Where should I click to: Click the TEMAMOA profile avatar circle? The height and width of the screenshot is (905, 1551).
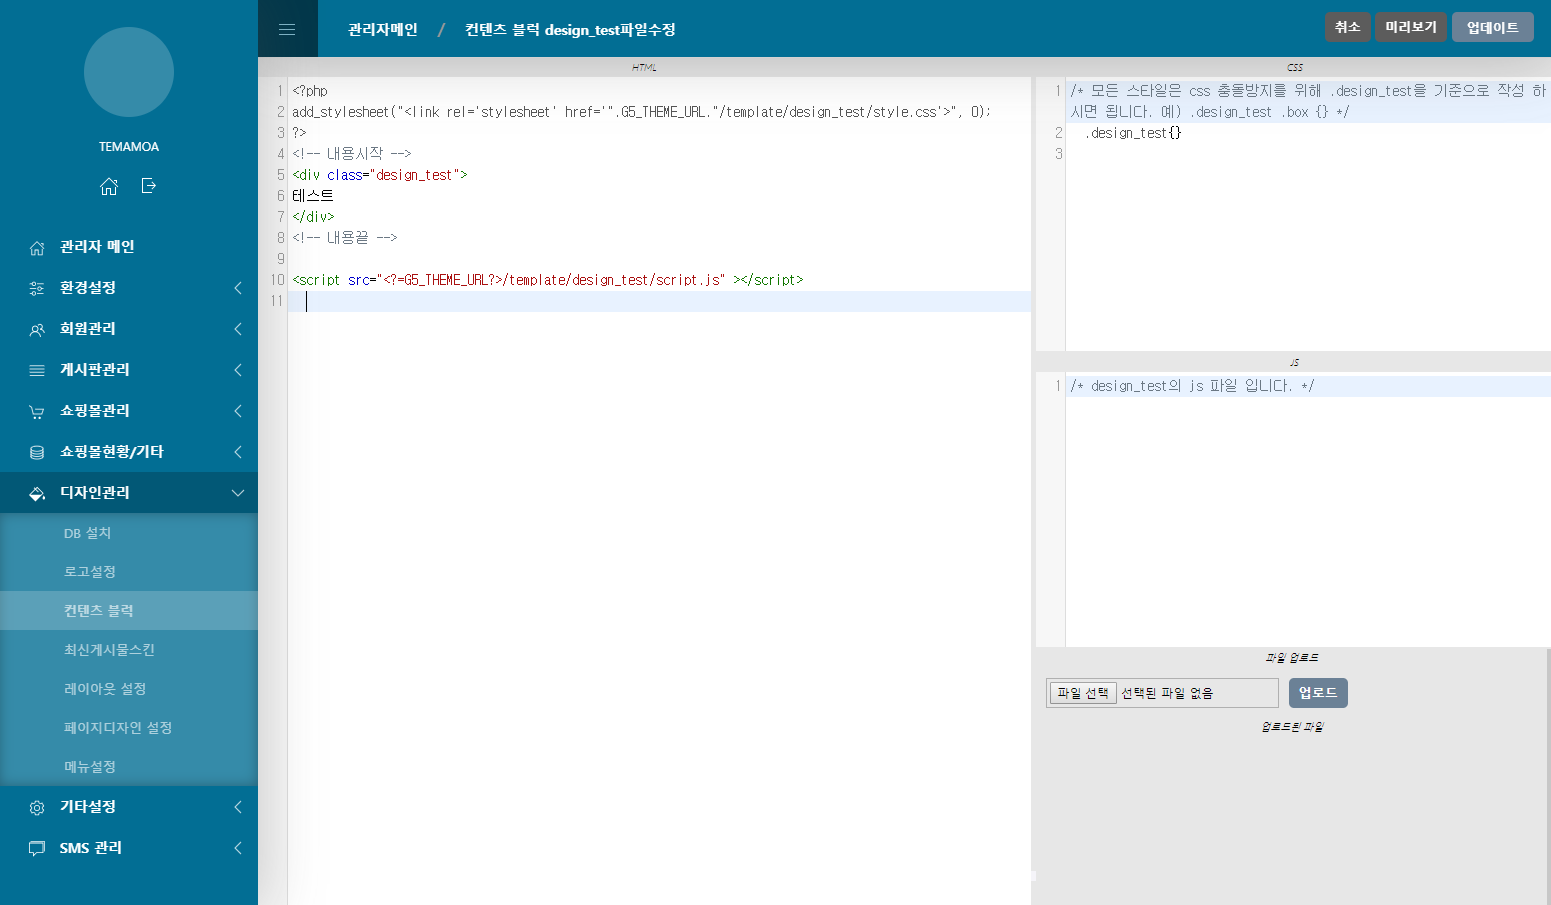(x=129, y=72)
